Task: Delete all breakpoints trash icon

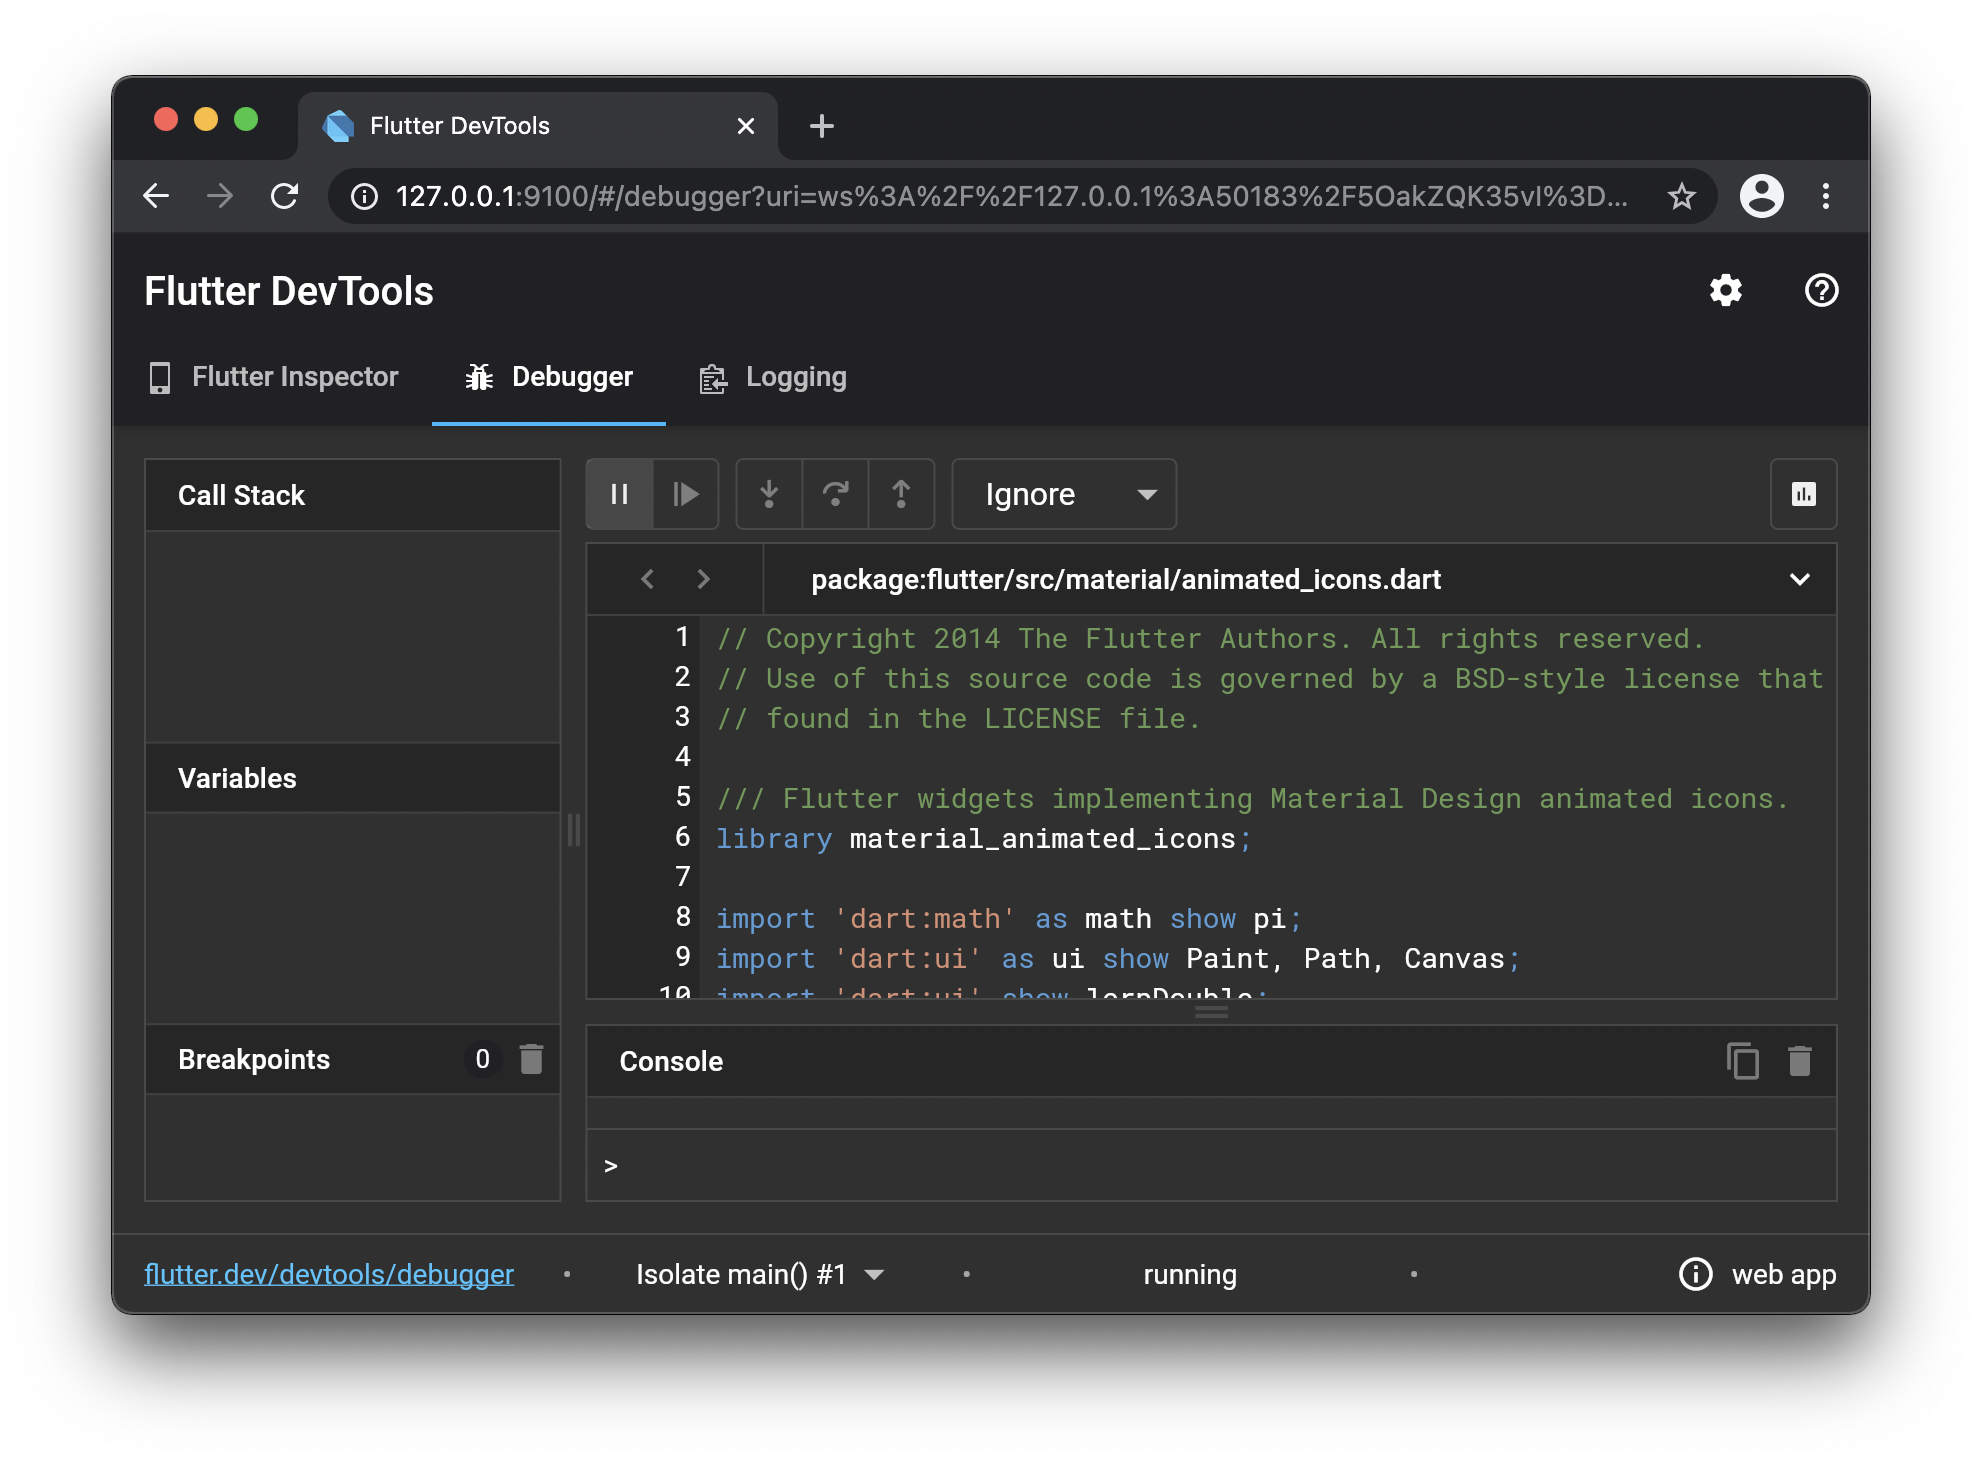Action: click(531, 1059)
